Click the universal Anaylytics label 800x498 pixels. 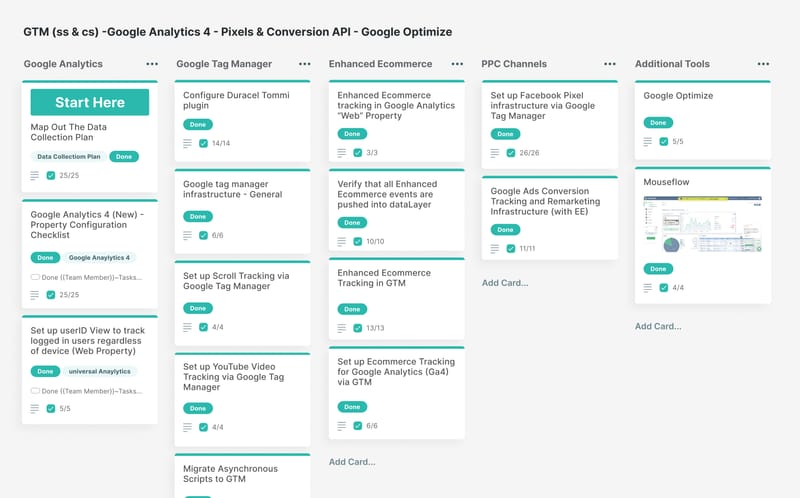99,371
